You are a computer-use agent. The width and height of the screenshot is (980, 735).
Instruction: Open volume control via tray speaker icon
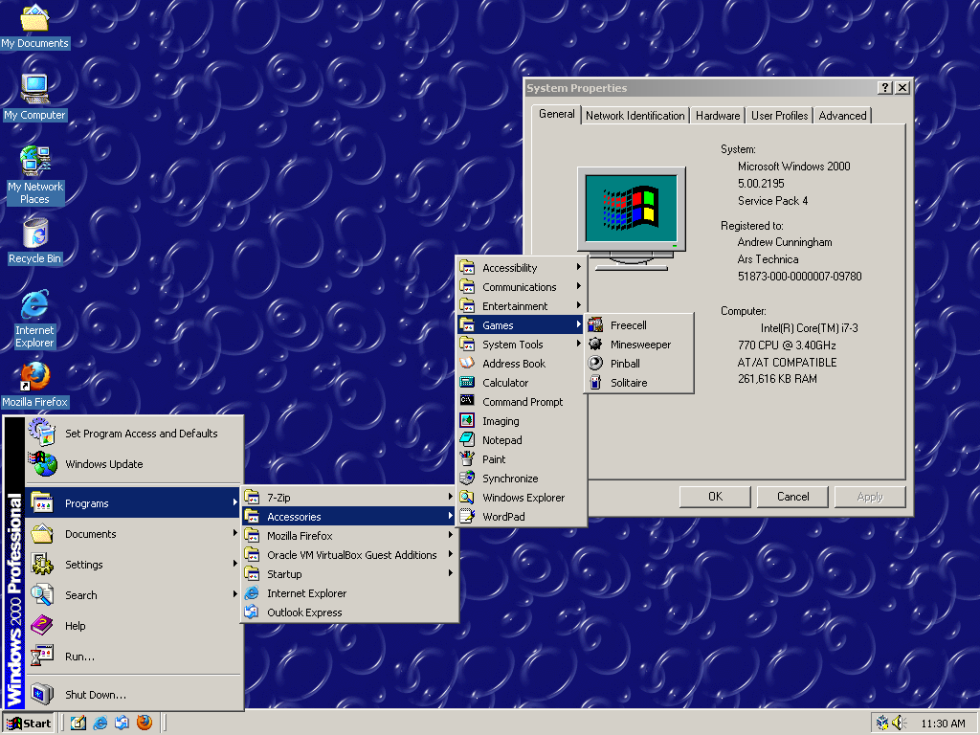(898, 722)
